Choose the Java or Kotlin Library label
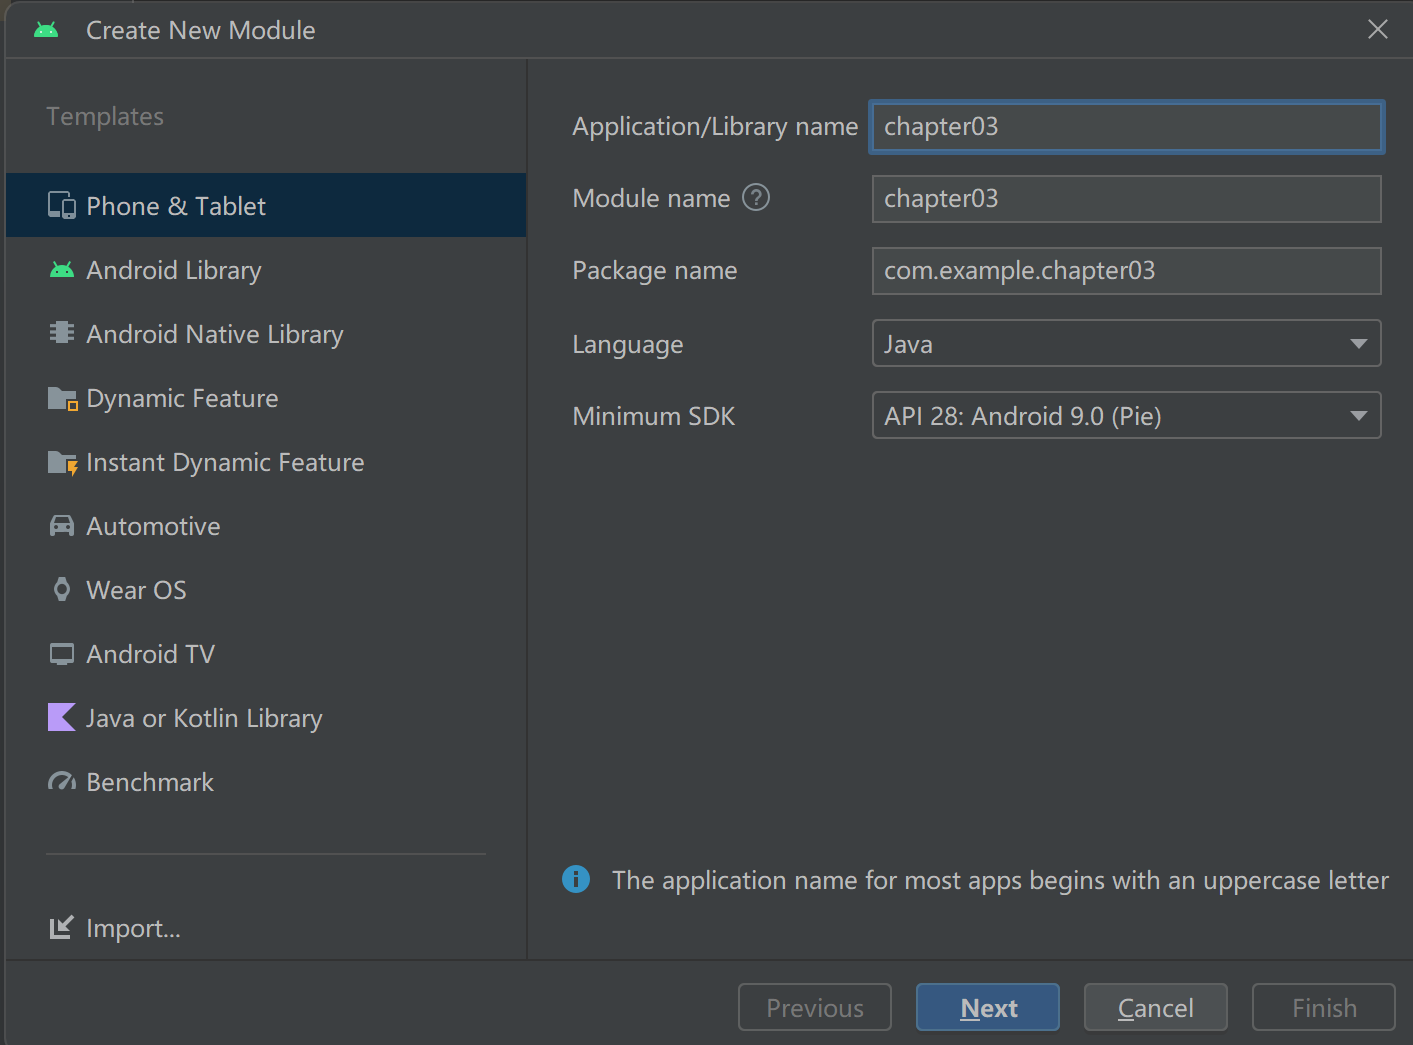1413x1045 pixels. (204, 718)
